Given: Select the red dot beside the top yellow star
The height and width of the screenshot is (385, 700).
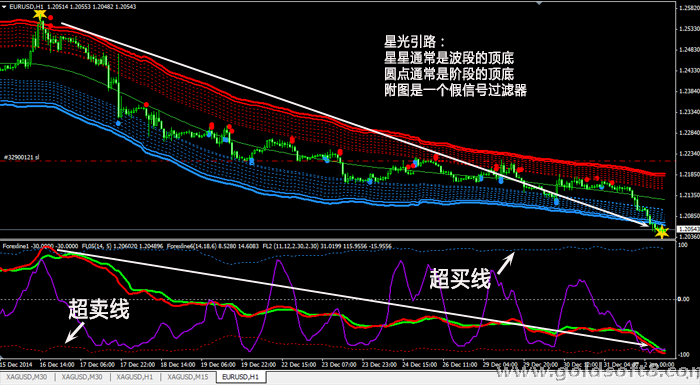Looking at the screenshot, I should coord(51,18).
